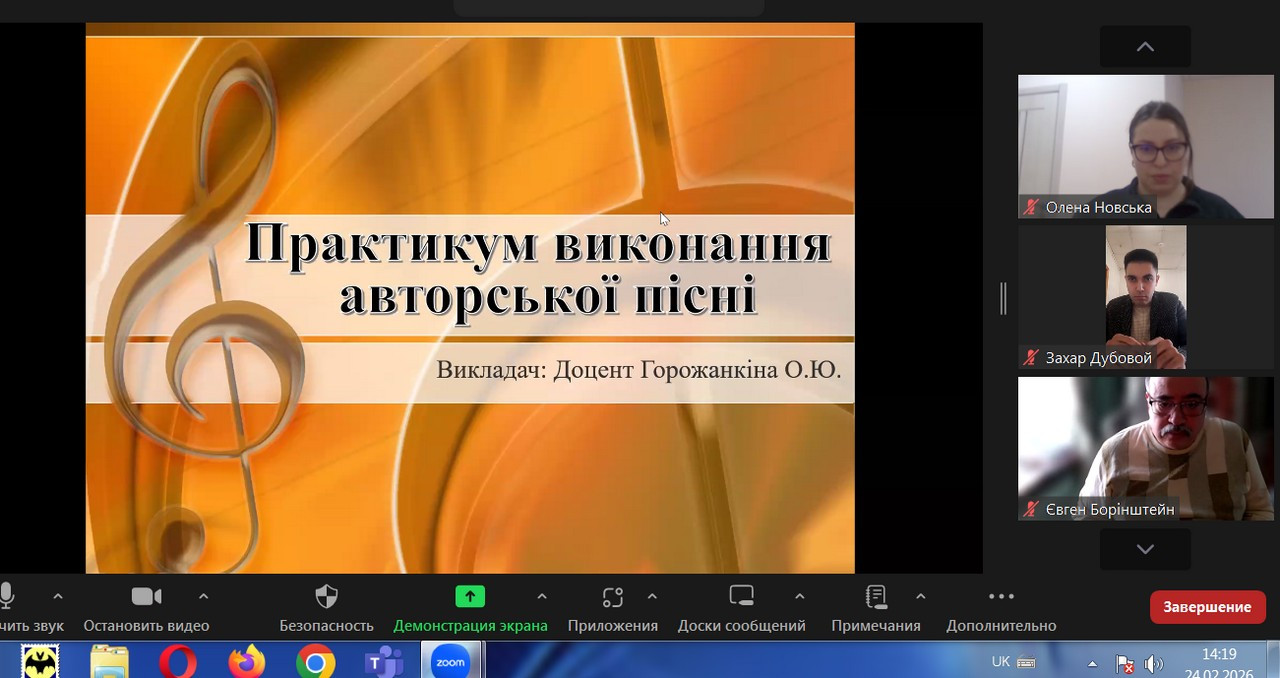
Task: Open Приложения apps icon
Action: [613, 597]
